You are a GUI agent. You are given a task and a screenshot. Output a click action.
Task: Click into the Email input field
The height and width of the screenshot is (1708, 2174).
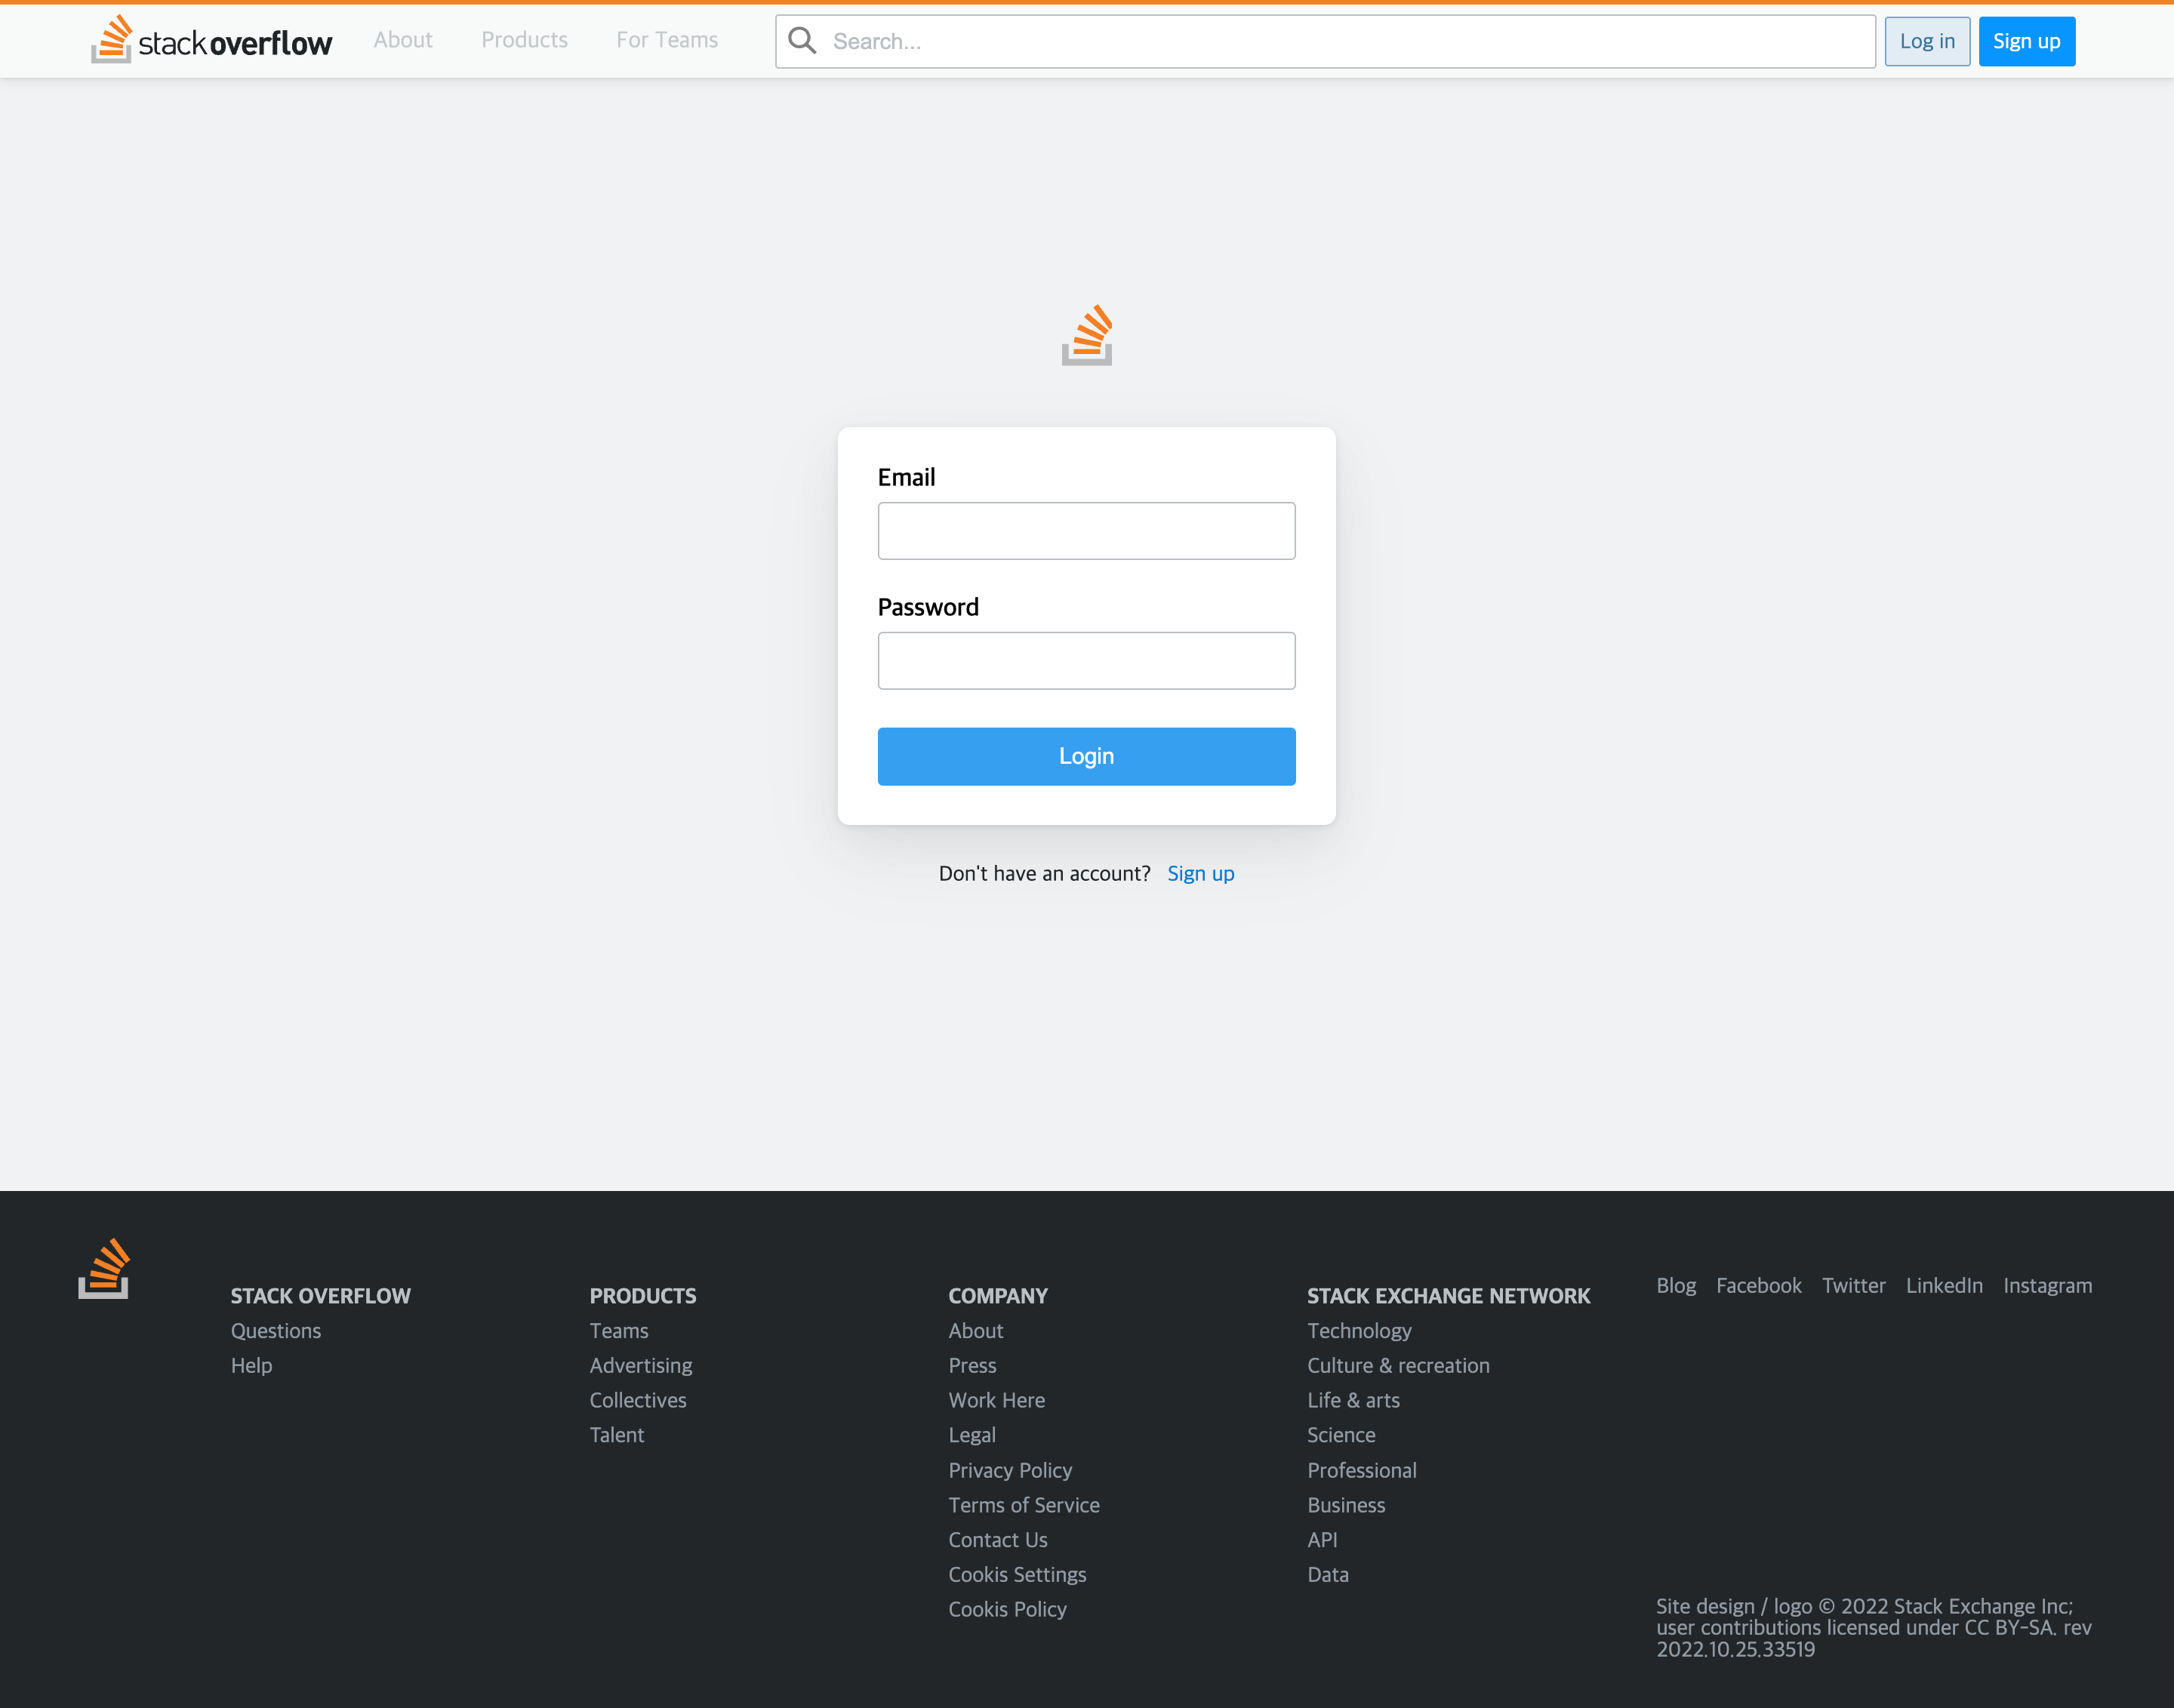pyautogui.click(x=1086, y=531)
